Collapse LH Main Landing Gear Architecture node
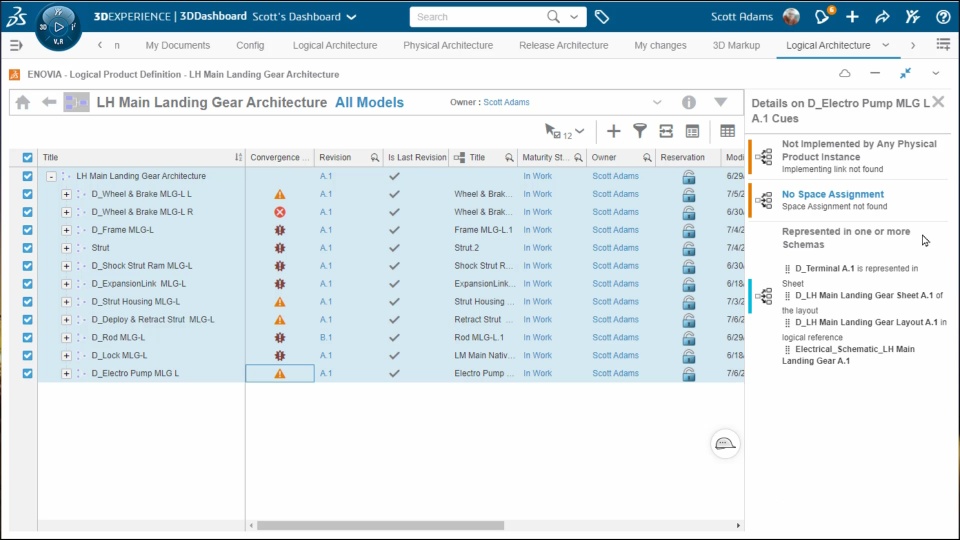 tap(51, 176)
